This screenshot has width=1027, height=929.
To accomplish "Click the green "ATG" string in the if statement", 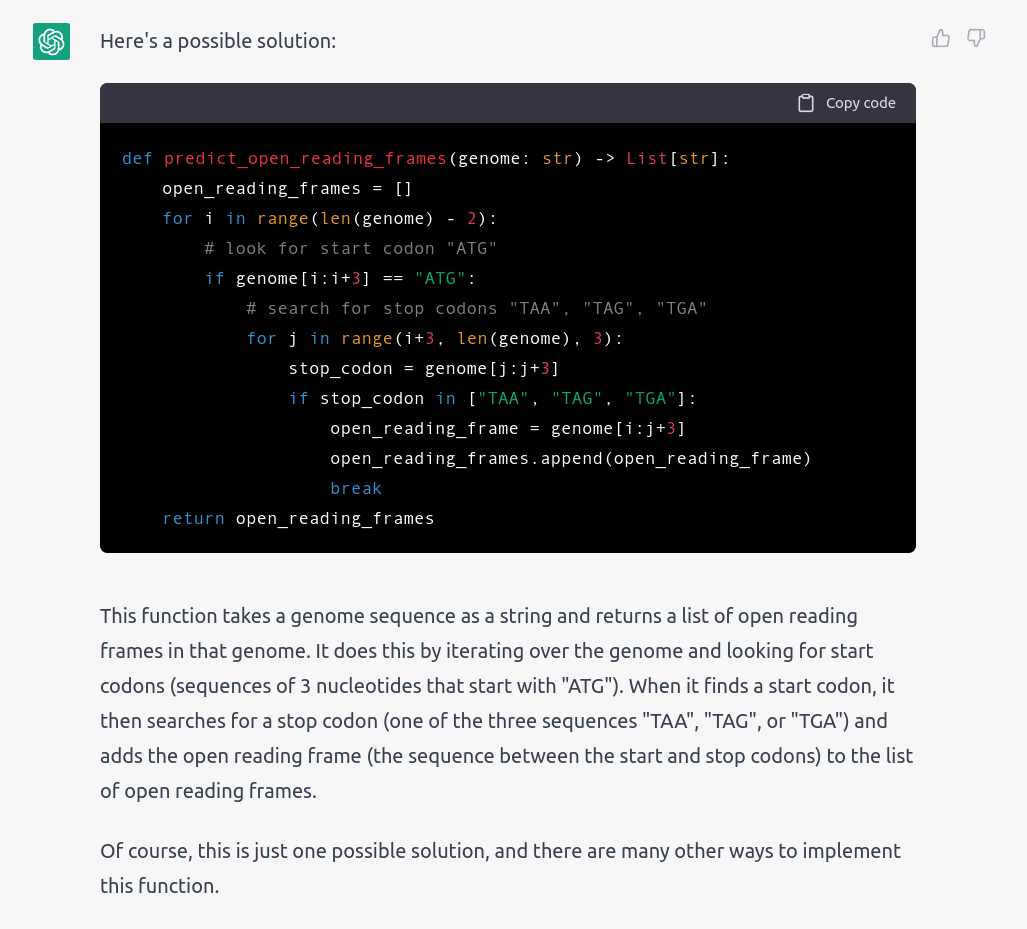I will pyautogui.click(x=440, y=278).
